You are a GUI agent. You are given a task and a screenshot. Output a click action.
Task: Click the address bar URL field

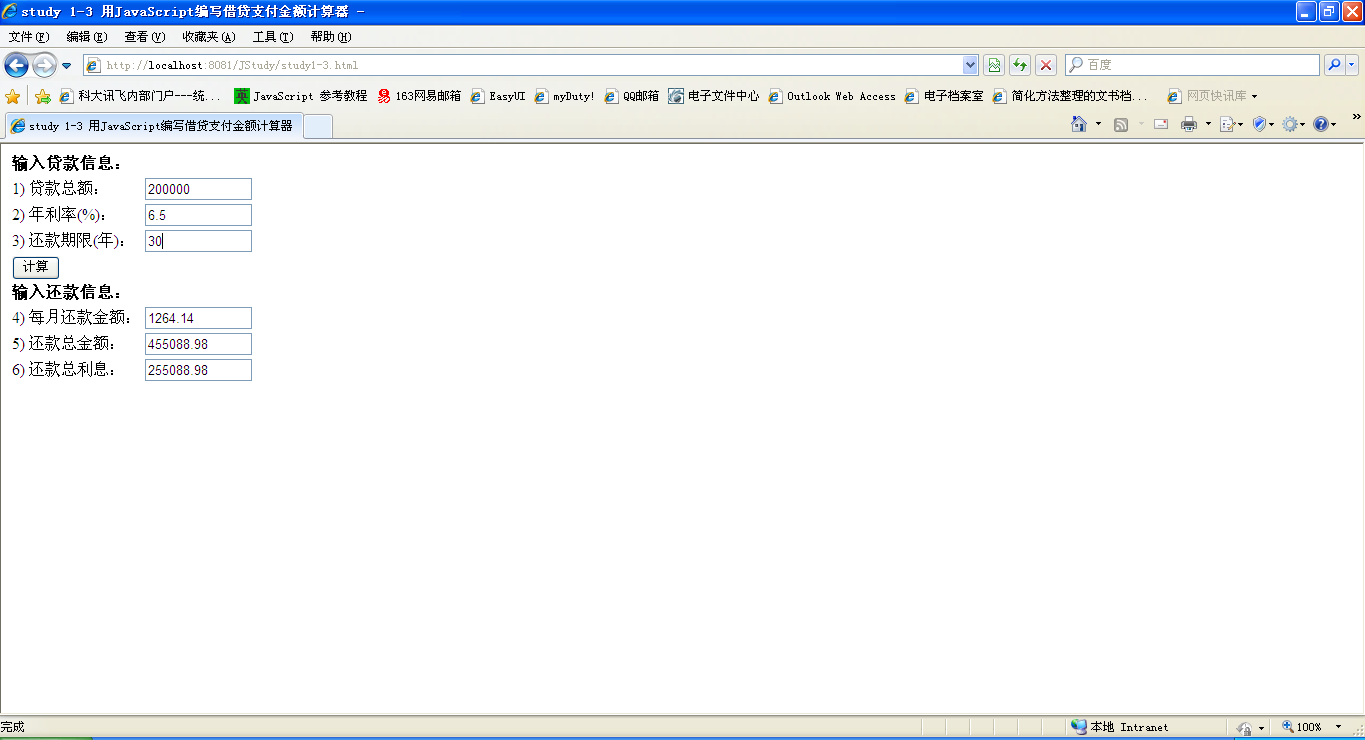tap(522, 65)
